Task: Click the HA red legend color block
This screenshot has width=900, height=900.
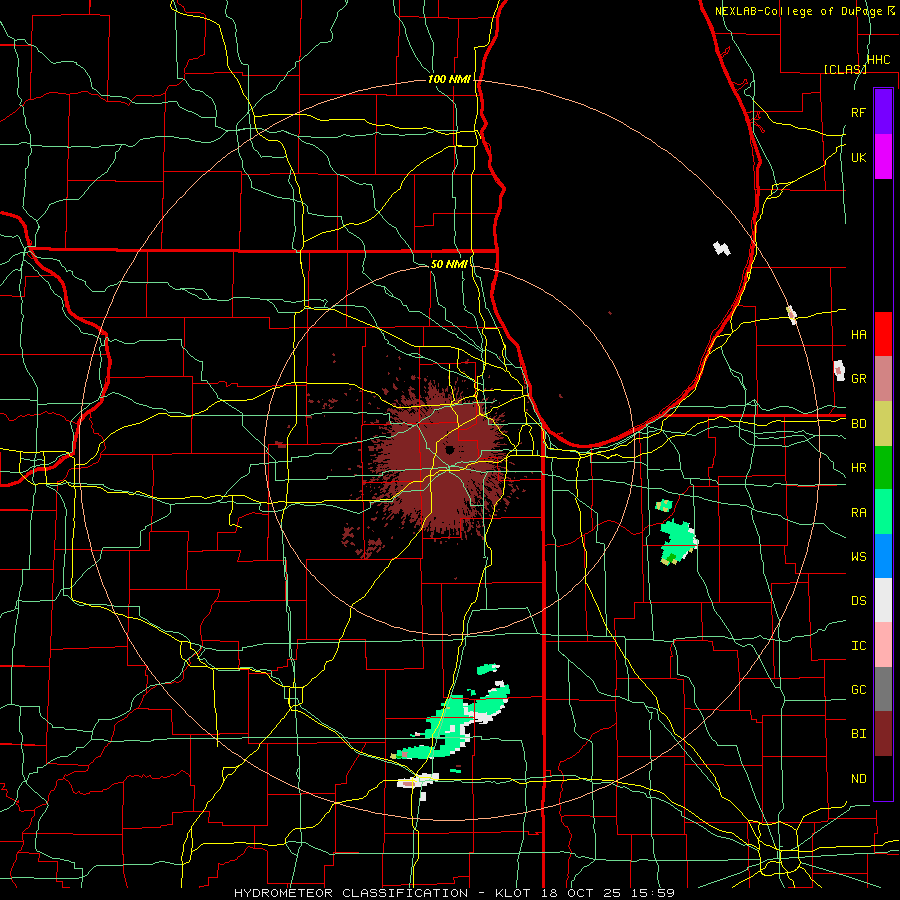Action: tap(883, 333)
